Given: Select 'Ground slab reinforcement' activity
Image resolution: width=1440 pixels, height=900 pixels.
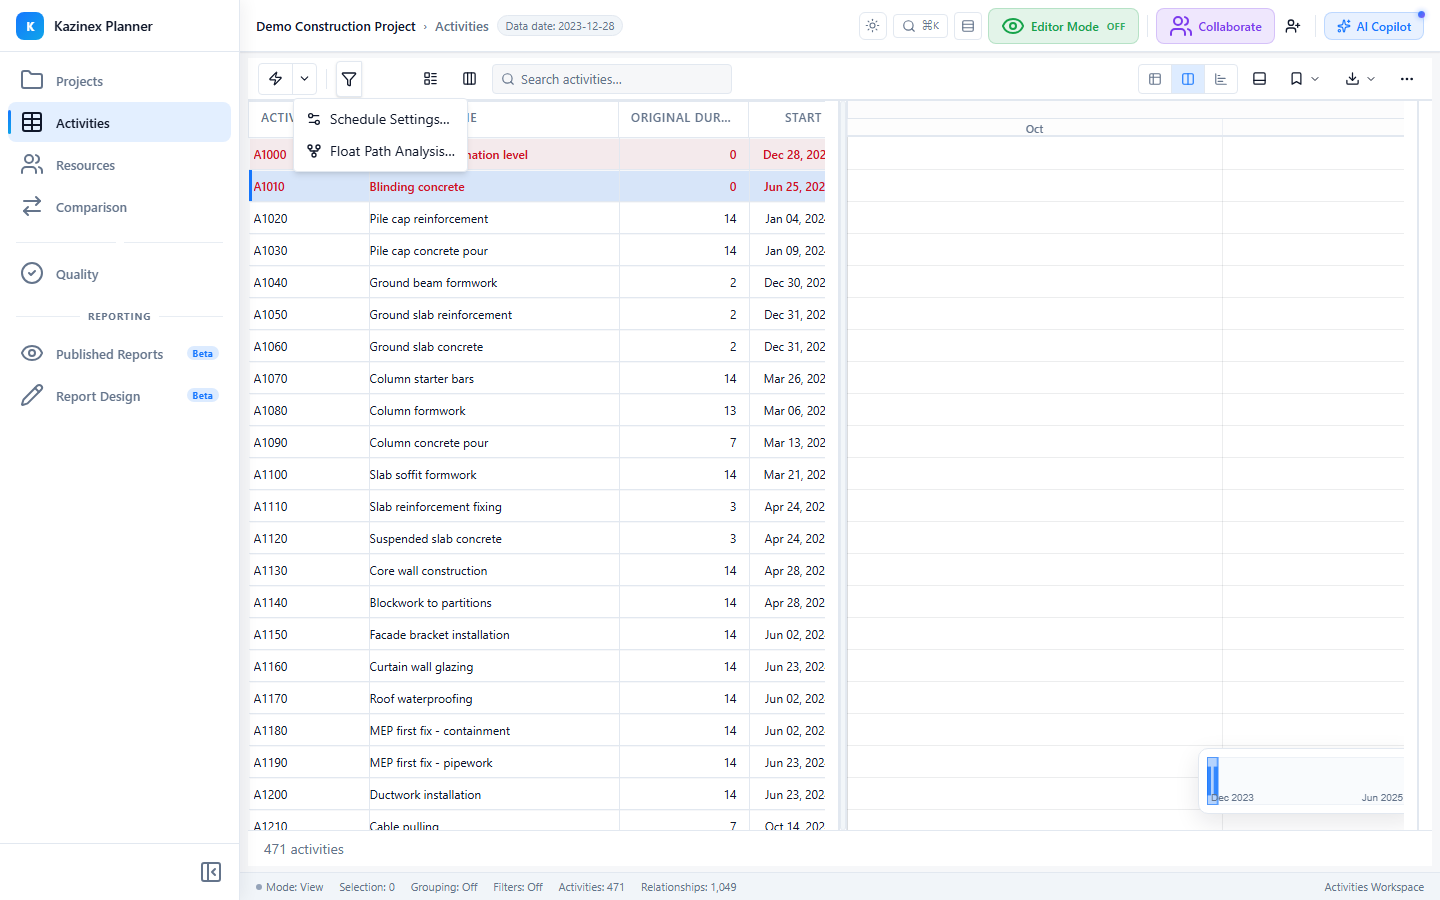Looking at the screenshot, I should (440, 315).
